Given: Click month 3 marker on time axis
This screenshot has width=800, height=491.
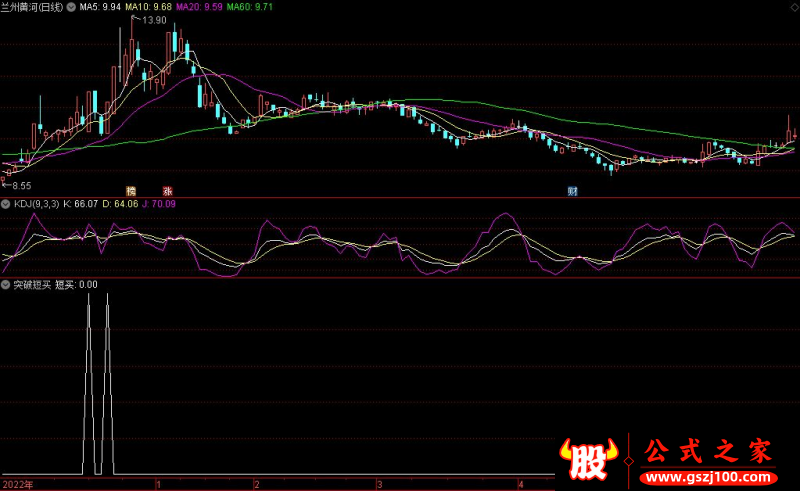Looking at the screenshot, I should pos(379,484).
